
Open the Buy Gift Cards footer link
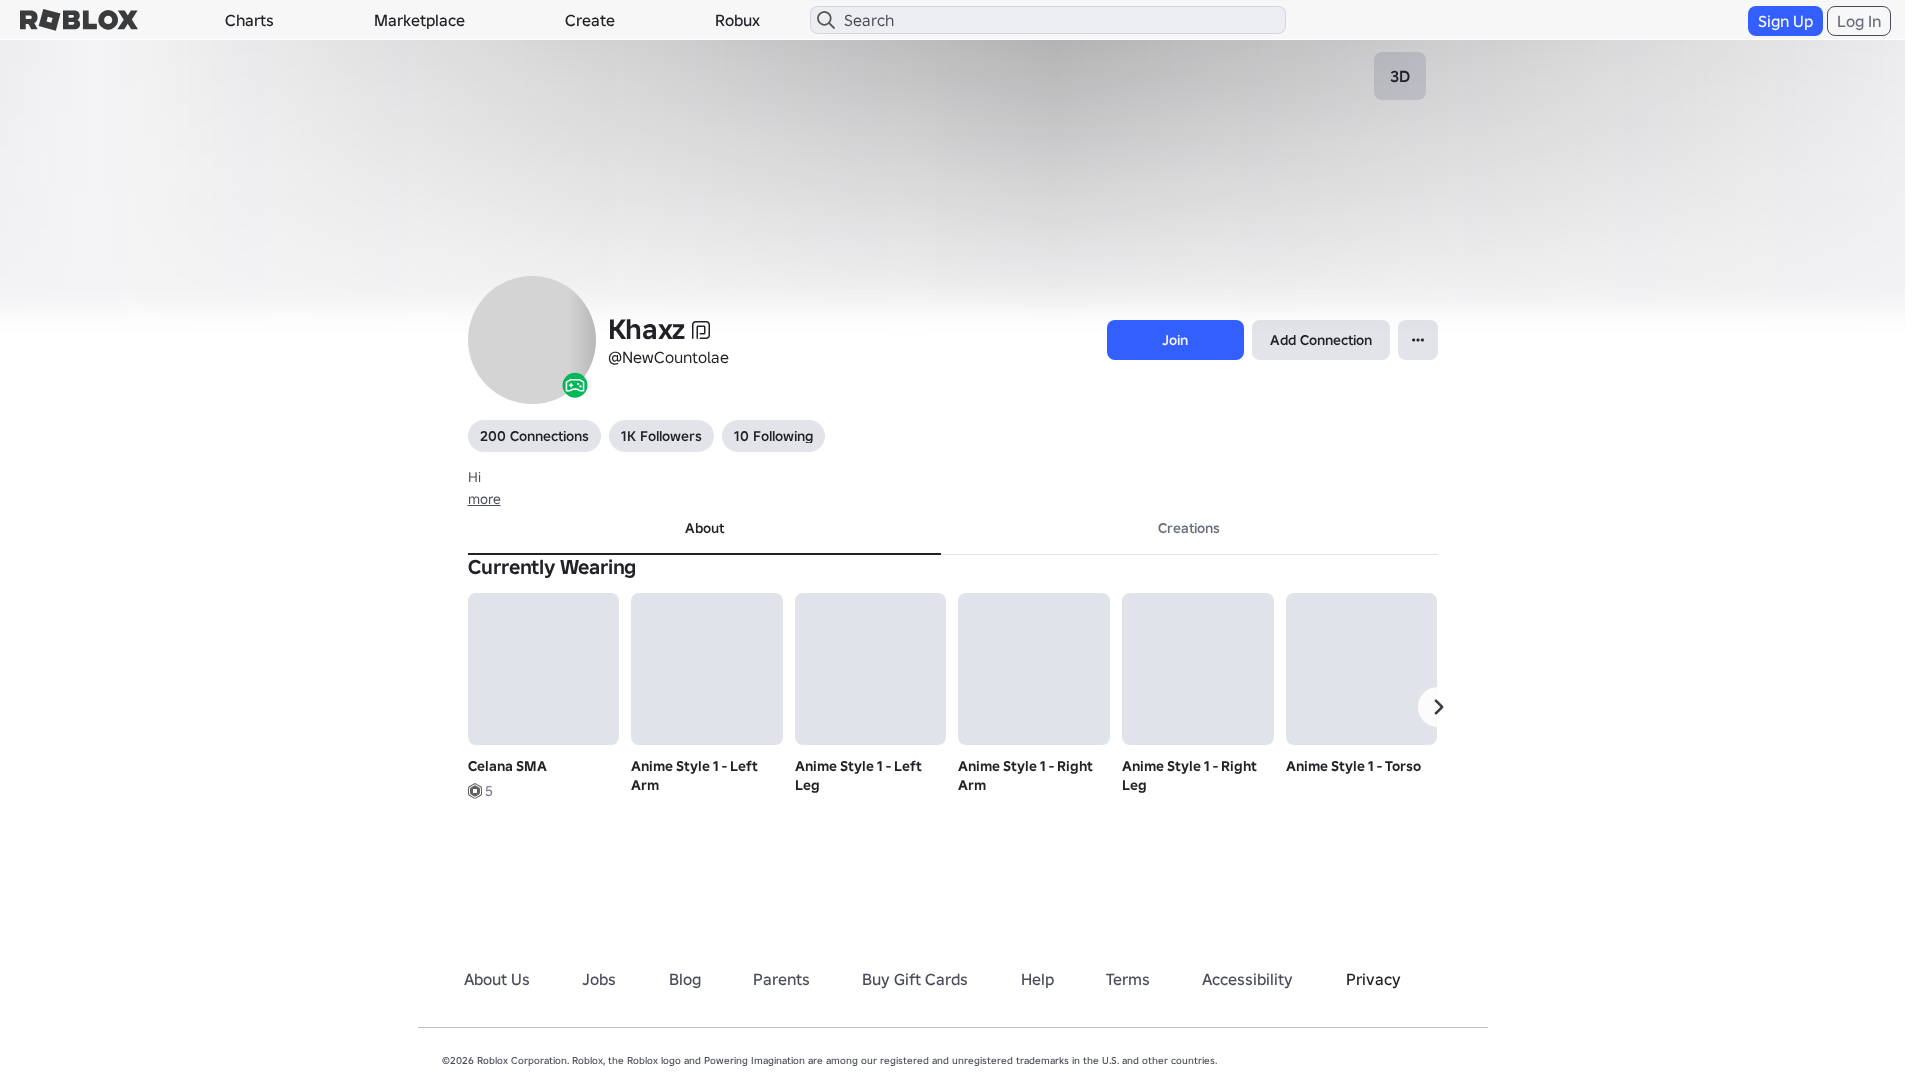point(915,979)
